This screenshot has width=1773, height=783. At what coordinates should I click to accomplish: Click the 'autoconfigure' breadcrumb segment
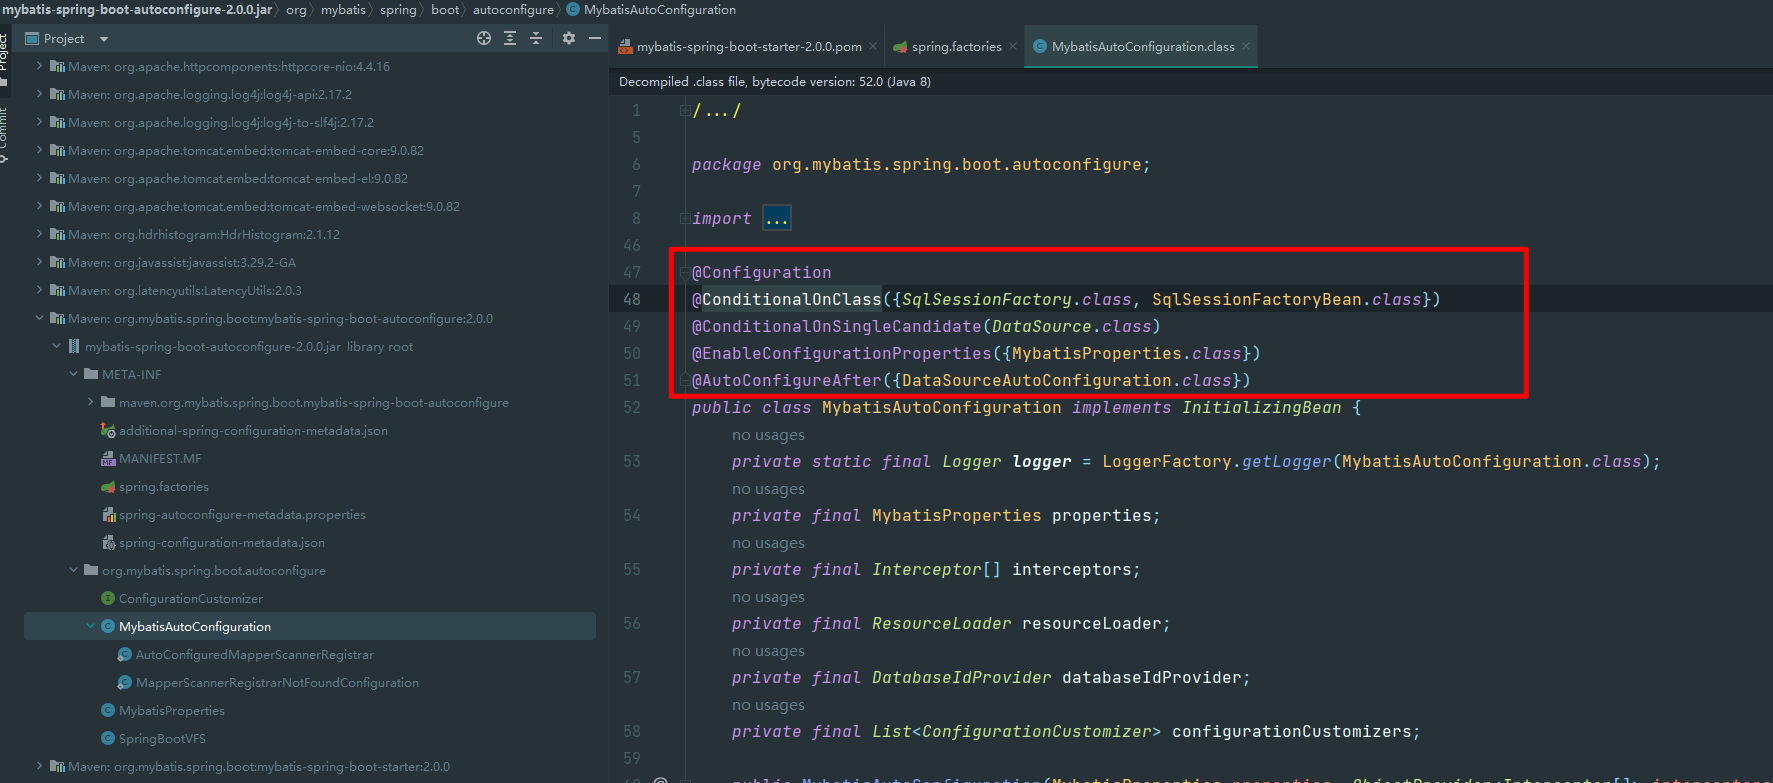pyautogui.click(x=513, y=10)
